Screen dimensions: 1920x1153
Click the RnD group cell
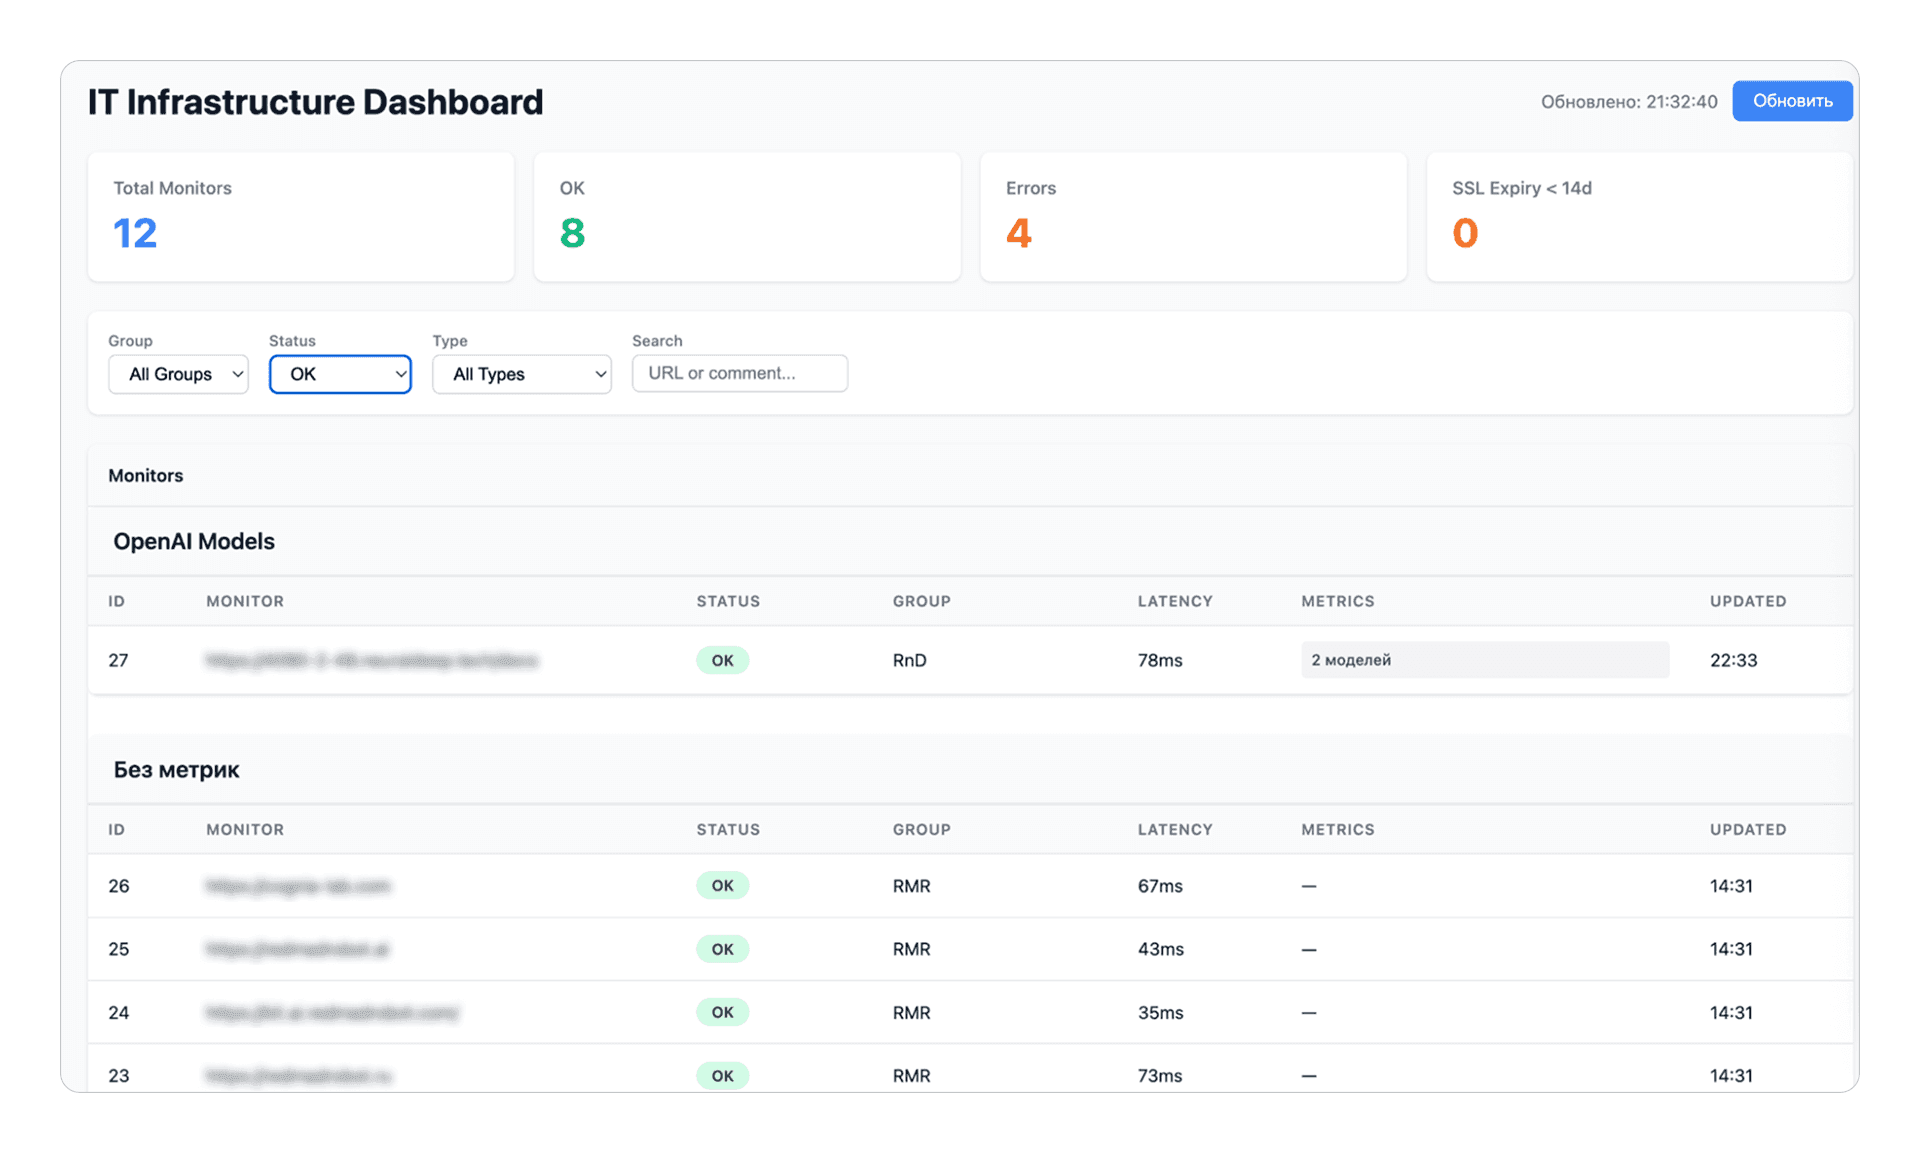[x=910, y=660]
